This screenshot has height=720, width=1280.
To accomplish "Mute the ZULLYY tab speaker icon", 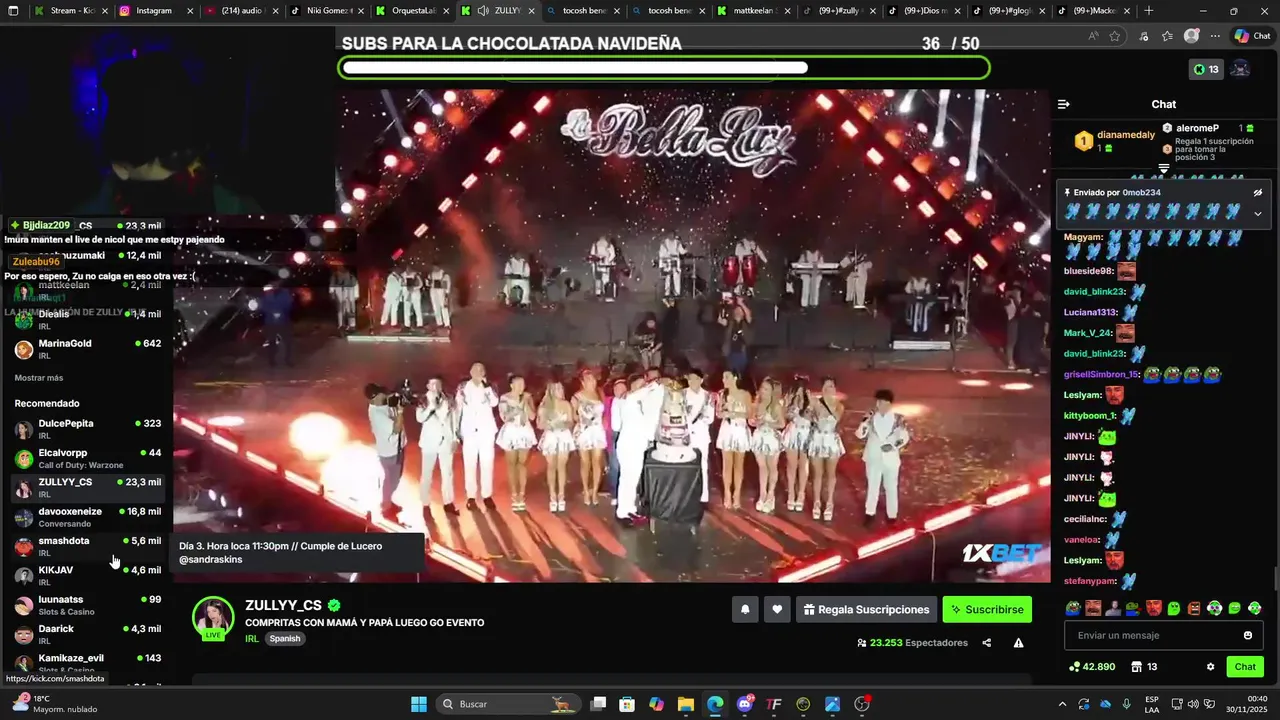I will click(484, 10).
